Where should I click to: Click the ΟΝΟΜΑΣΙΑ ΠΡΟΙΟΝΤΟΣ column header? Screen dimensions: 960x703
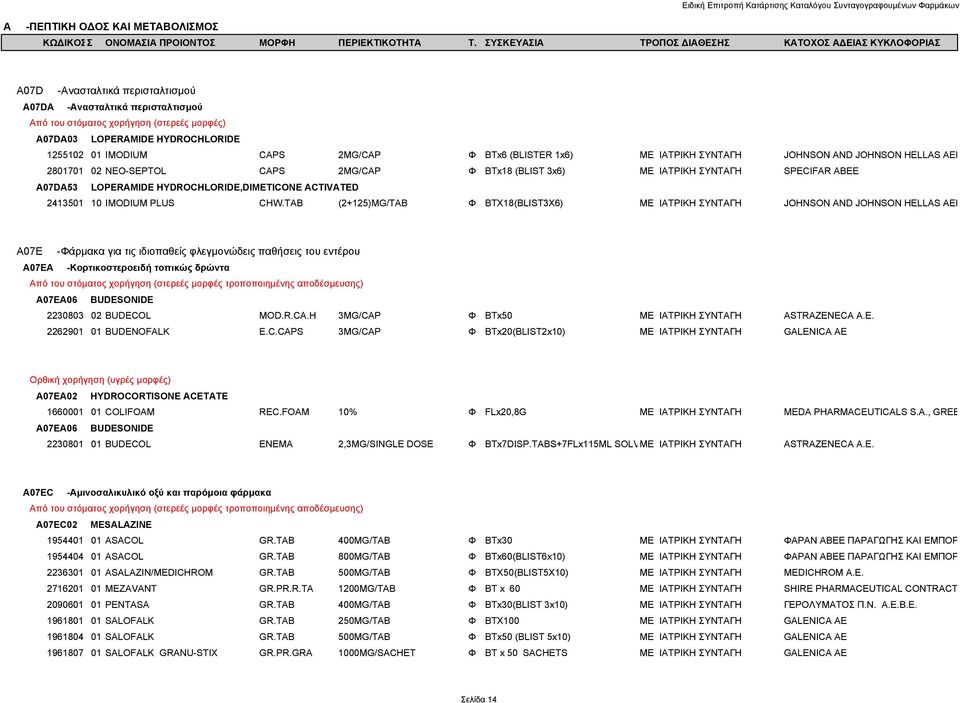tap(160, 43)
